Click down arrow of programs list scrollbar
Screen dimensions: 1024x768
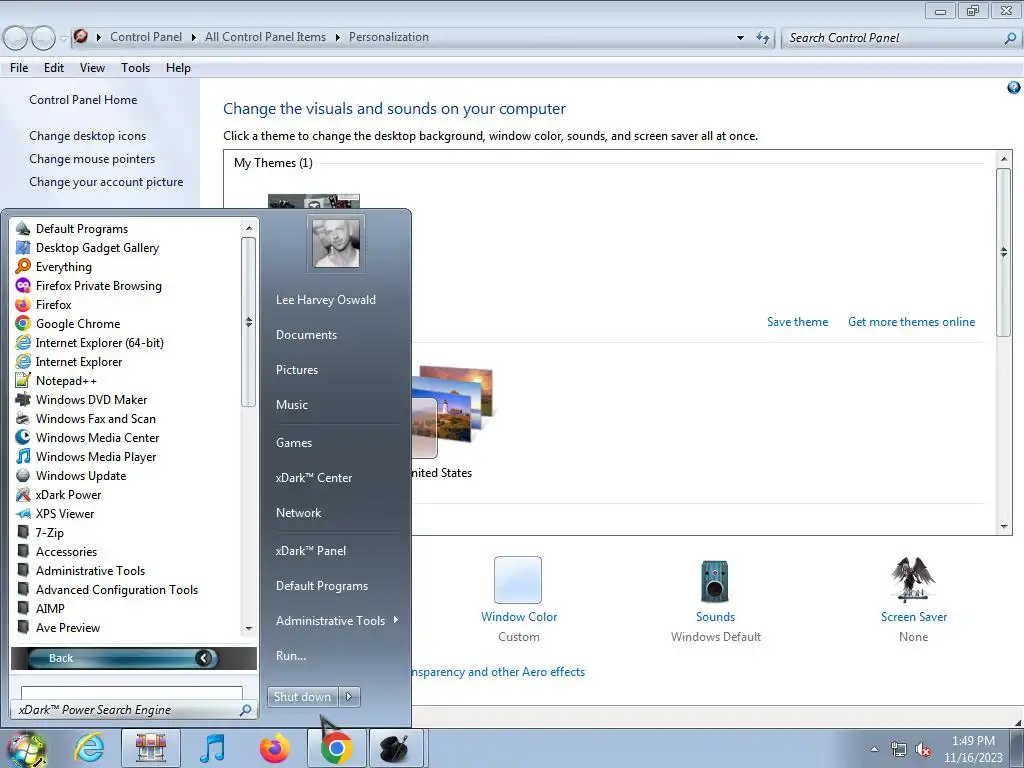(249, 628)
